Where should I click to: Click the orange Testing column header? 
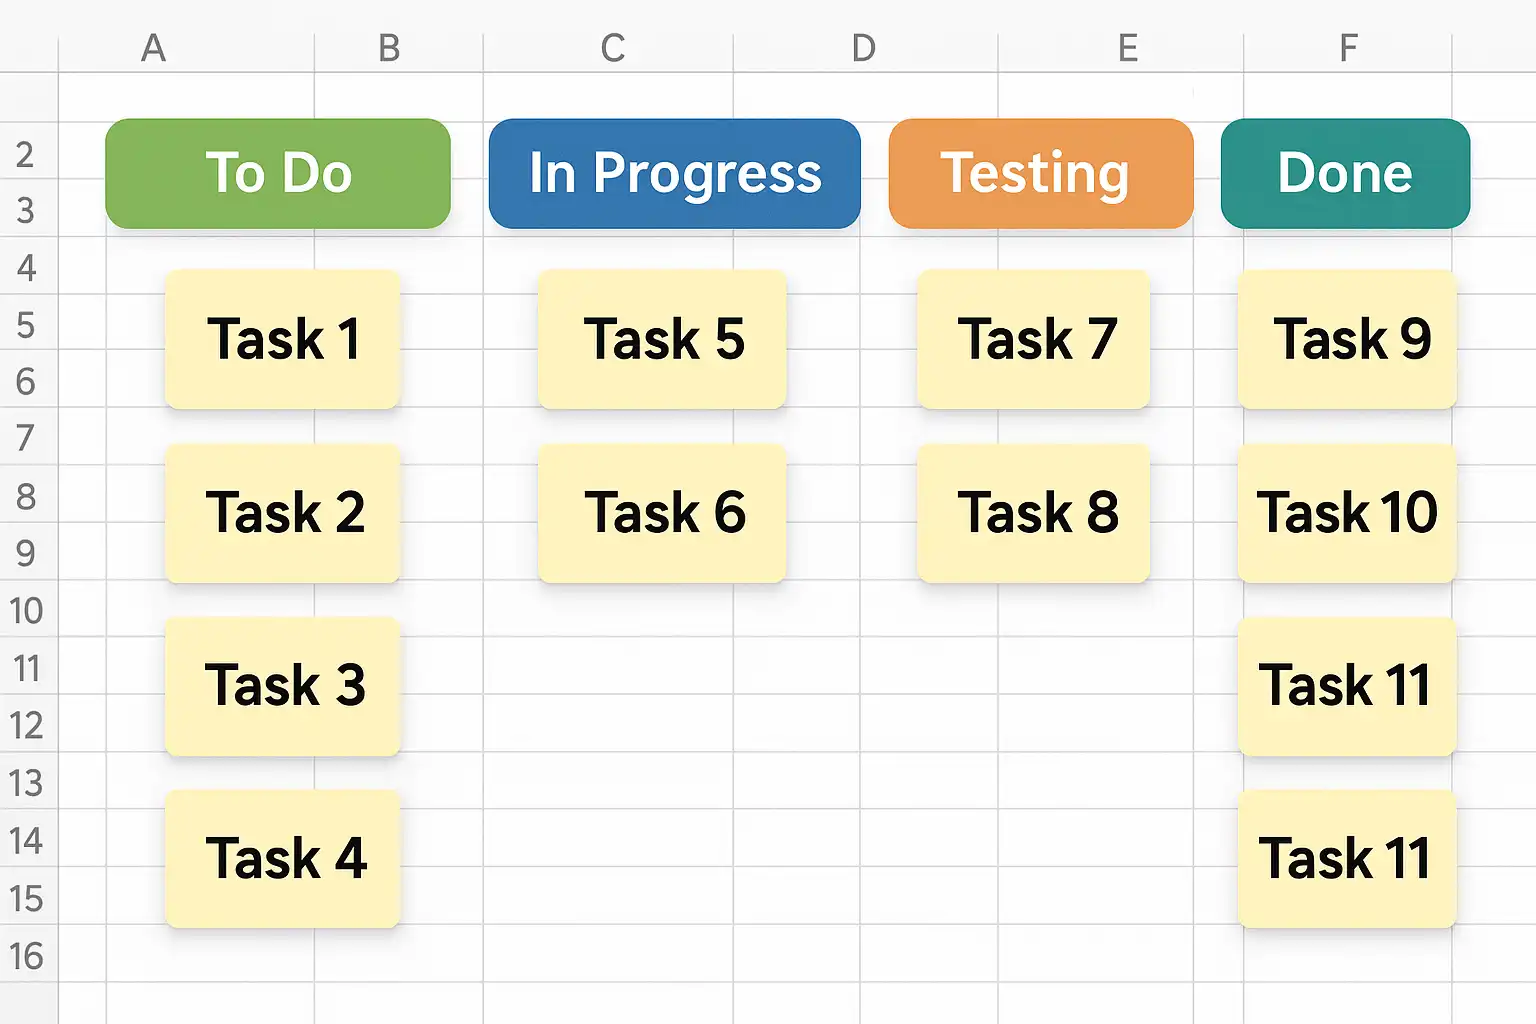click(x=1040, y=174)
